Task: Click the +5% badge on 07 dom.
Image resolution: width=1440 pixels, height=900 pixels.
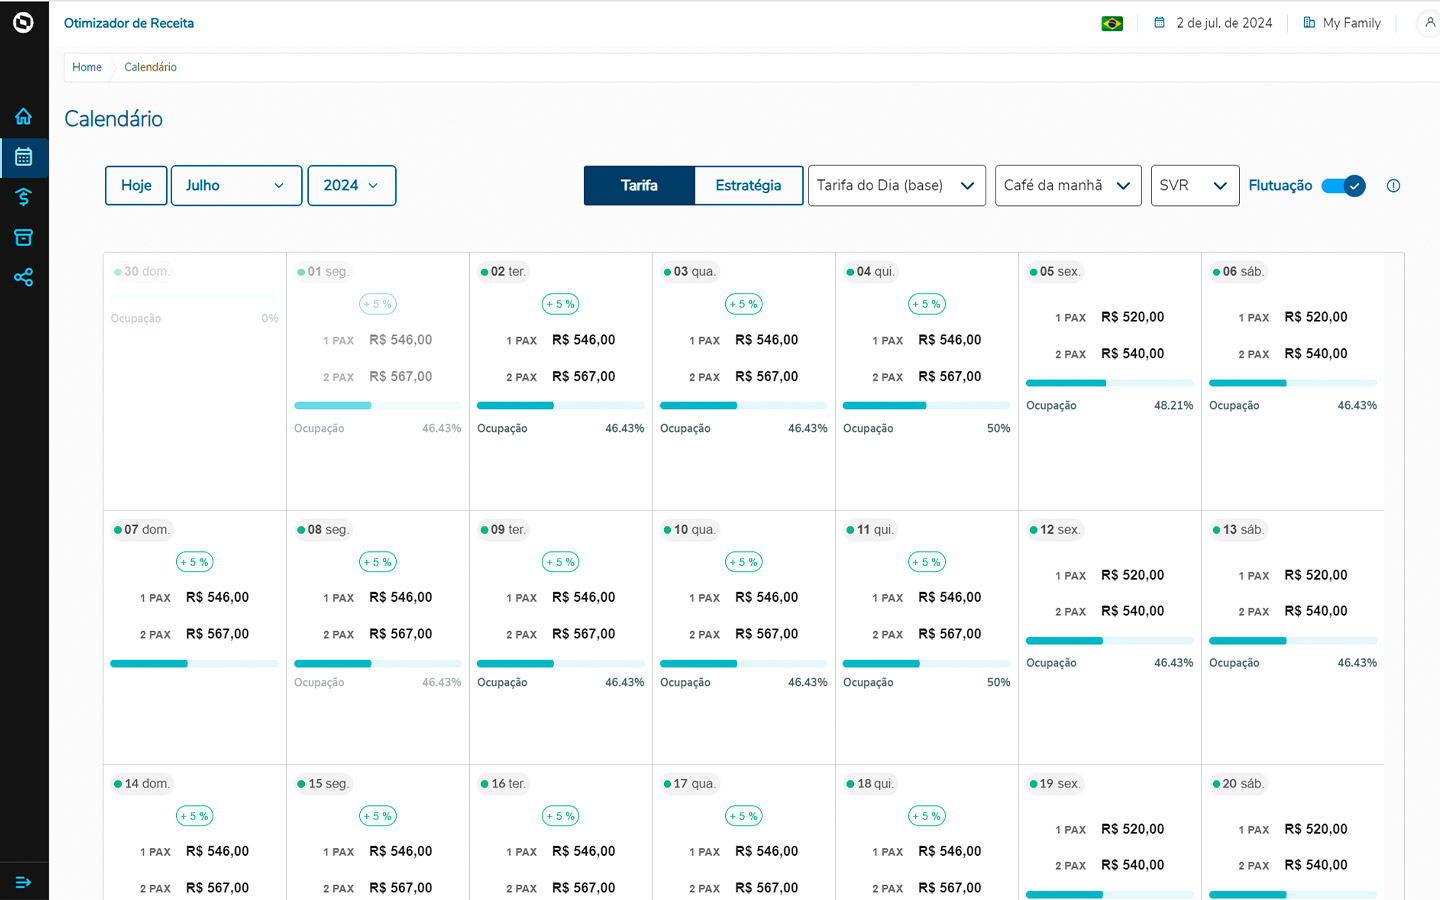Action: coord(195,562)
